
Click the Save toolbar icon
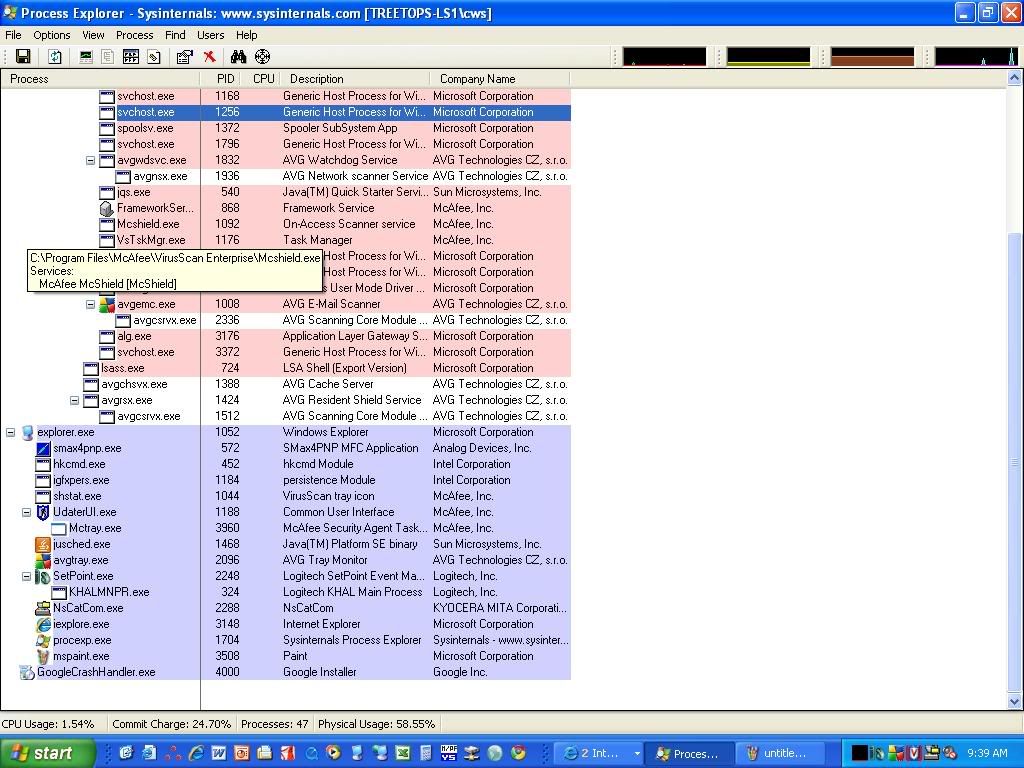click(24, 57)
